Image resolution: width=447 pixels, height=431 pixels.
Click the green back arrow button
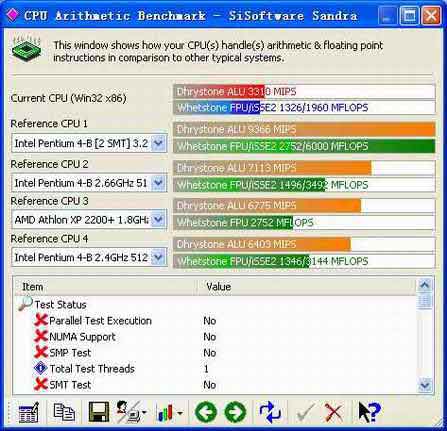click(x=206, y=412)
